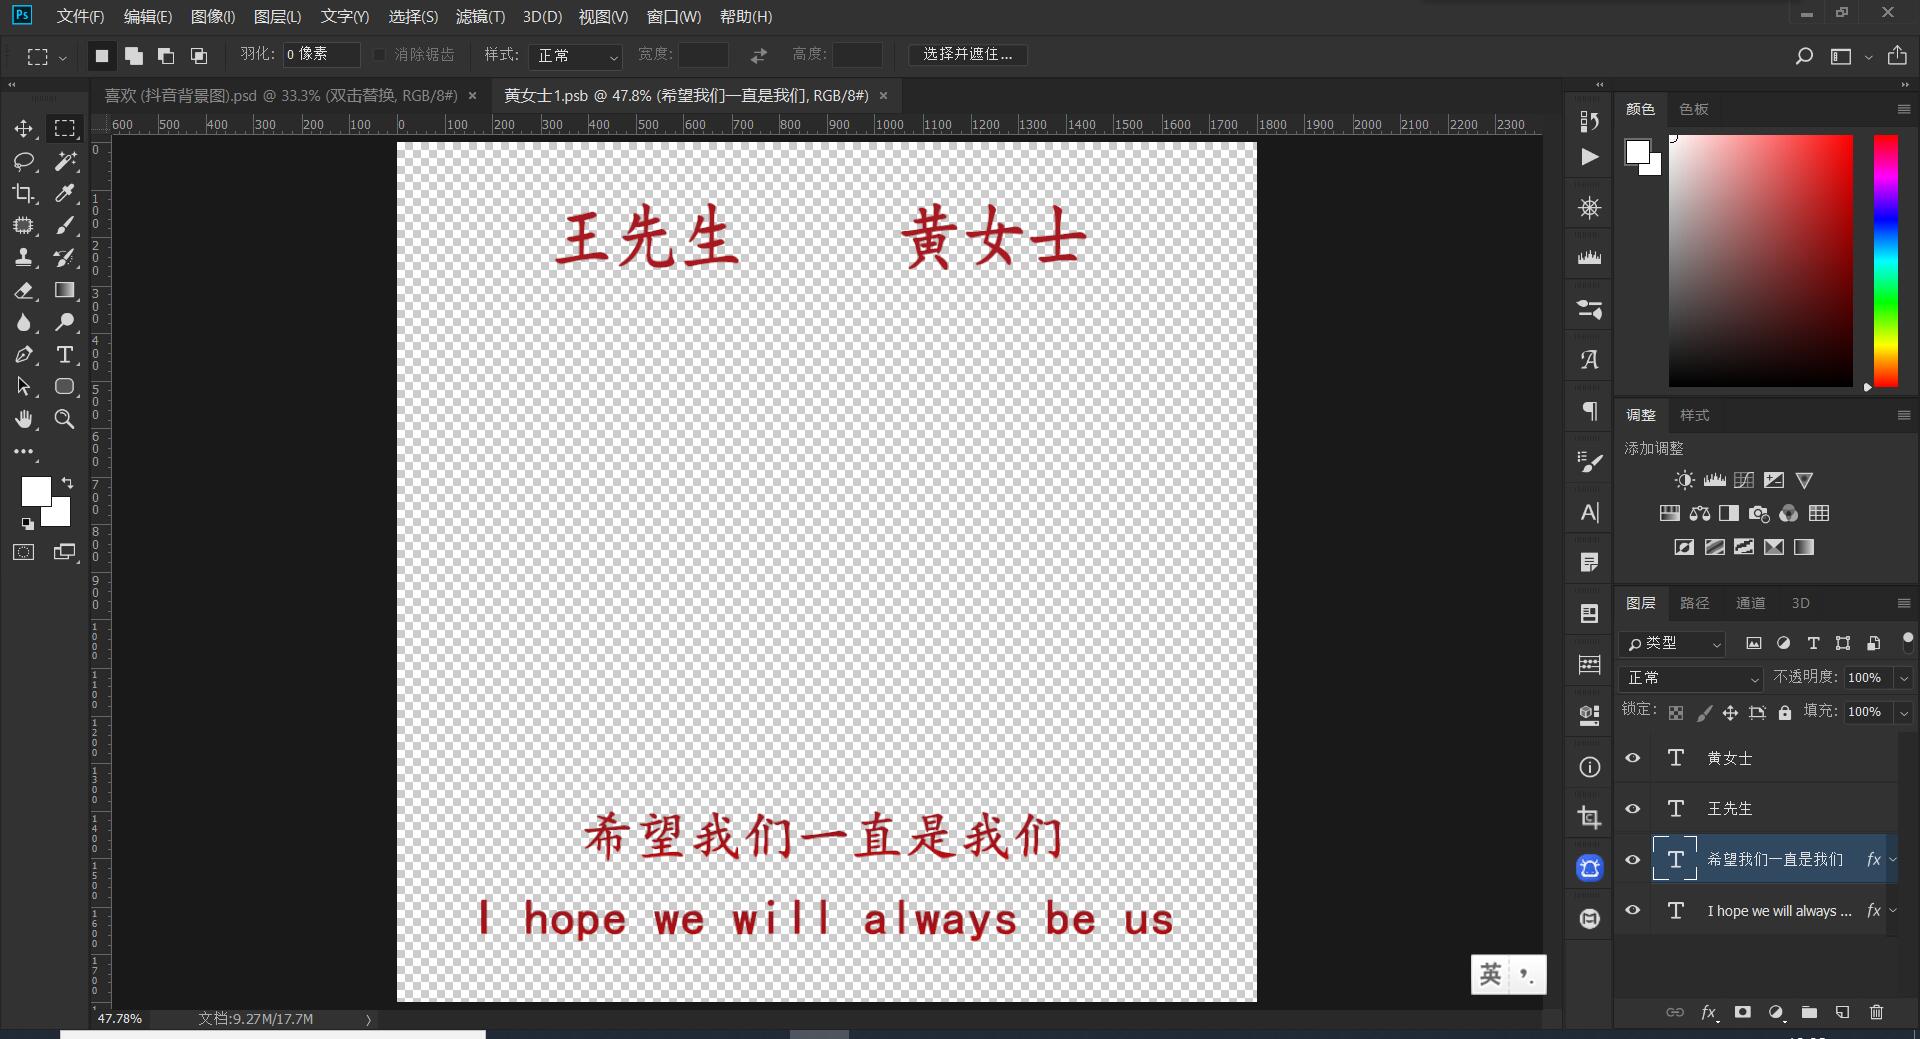Hide the 黄女士 text layer
The height and width of the screenshot is (1039, 1920).
coord(1633,758)
